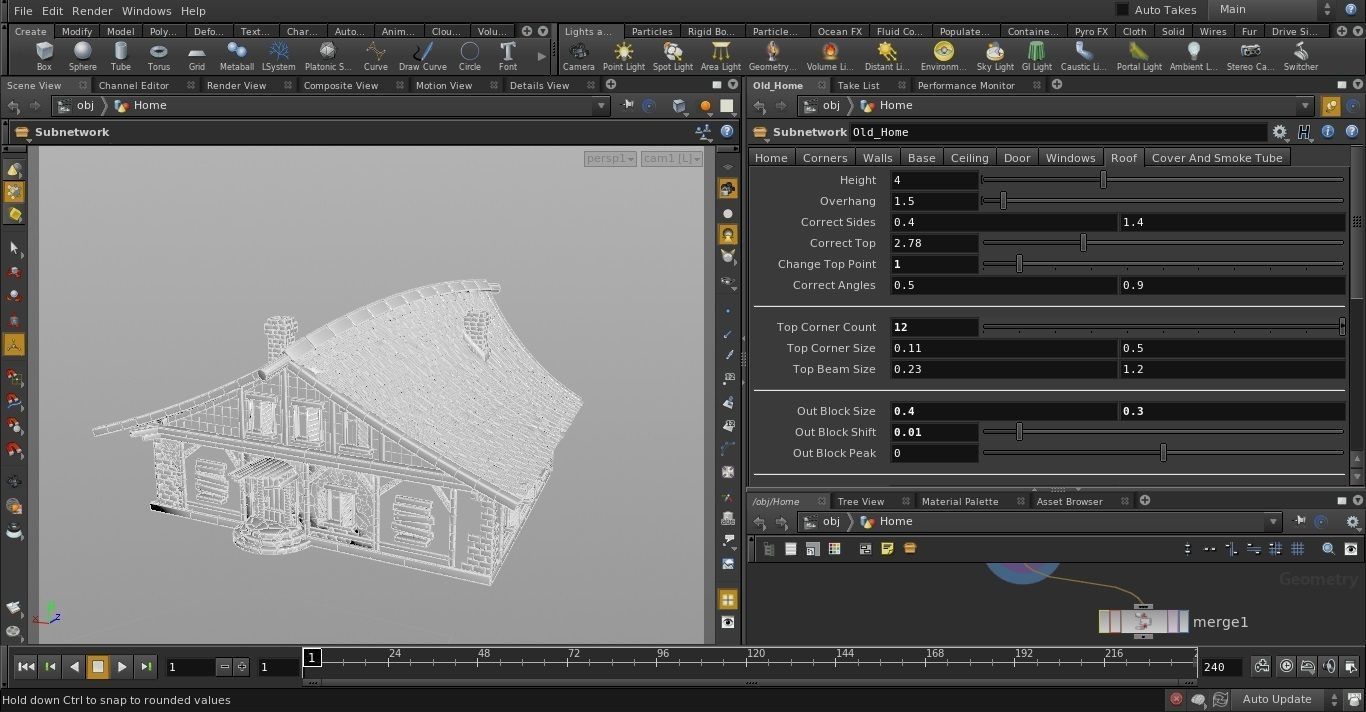Play the timeline forward
Screen dimensions: 1366x712
click(122, 667)
